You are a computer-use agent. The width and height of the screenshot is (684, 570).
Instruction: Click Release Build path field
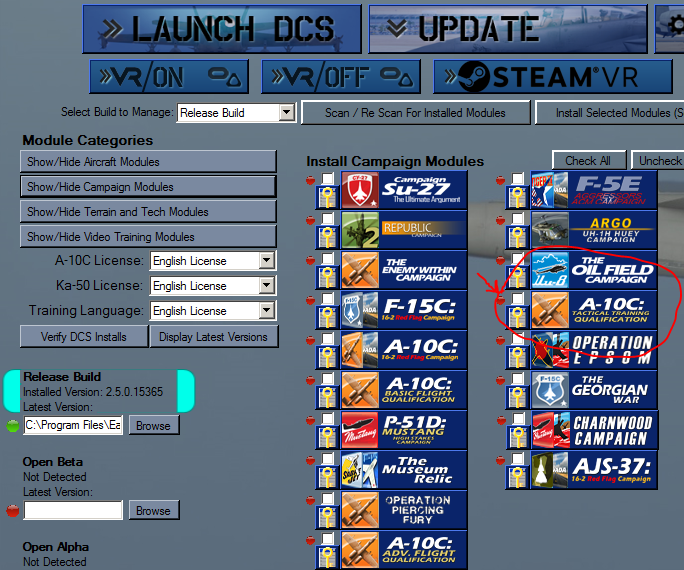73,425
